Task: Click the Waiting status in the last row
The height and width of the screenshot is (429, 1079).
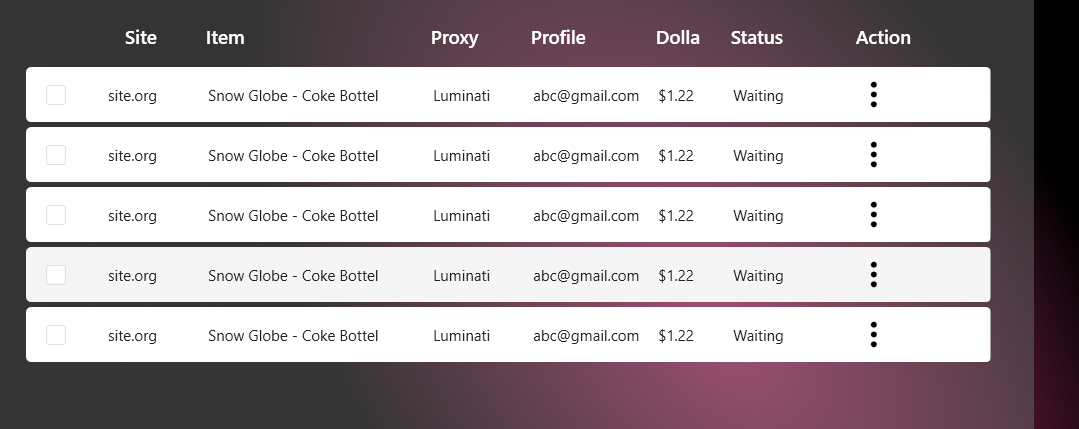Action: tap(758, 336)
